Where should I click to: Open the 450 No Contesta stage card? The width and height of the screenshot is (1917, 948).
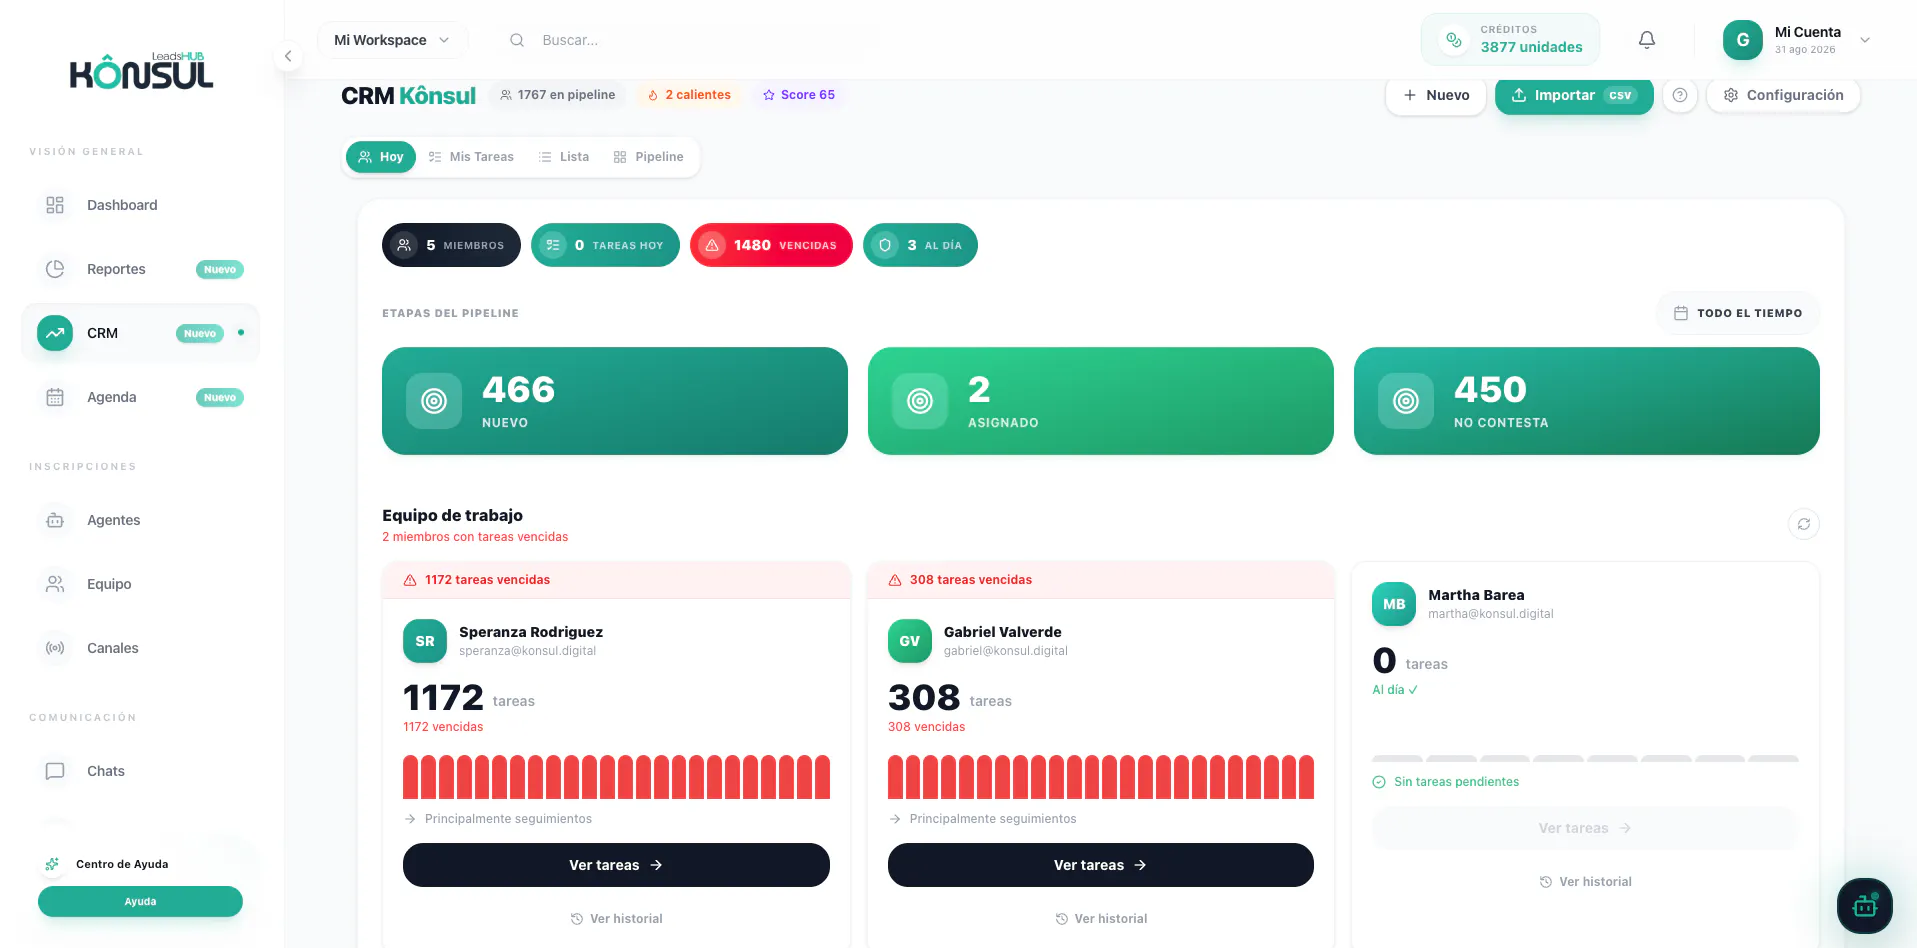pos(1587,401)
